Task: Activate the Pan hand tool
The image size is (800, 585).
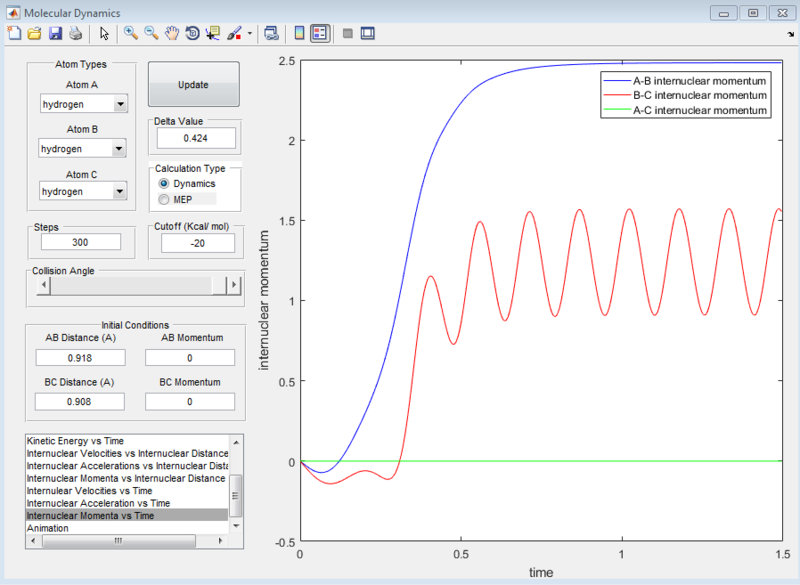Action: click(x=172, y=33)
